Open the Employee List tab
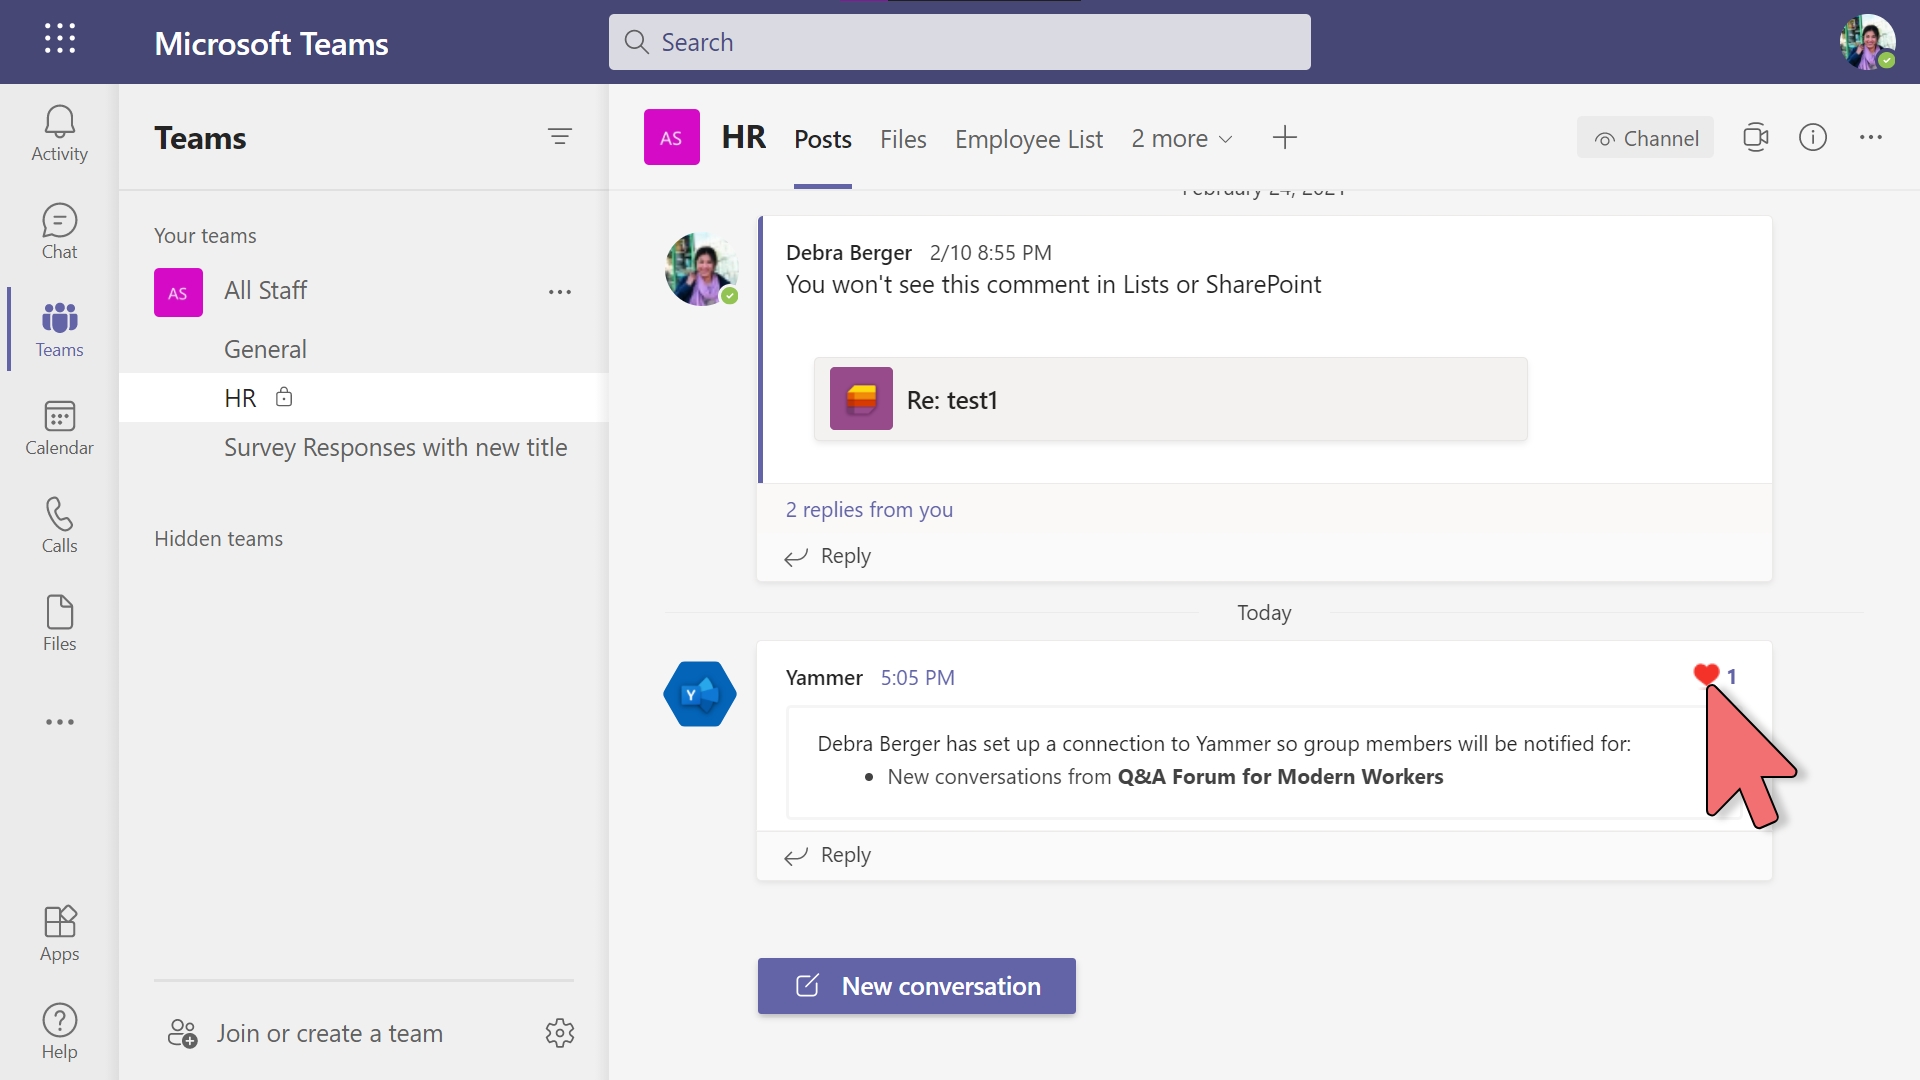This screenshot has width=1920, height=1080. 1029,139
